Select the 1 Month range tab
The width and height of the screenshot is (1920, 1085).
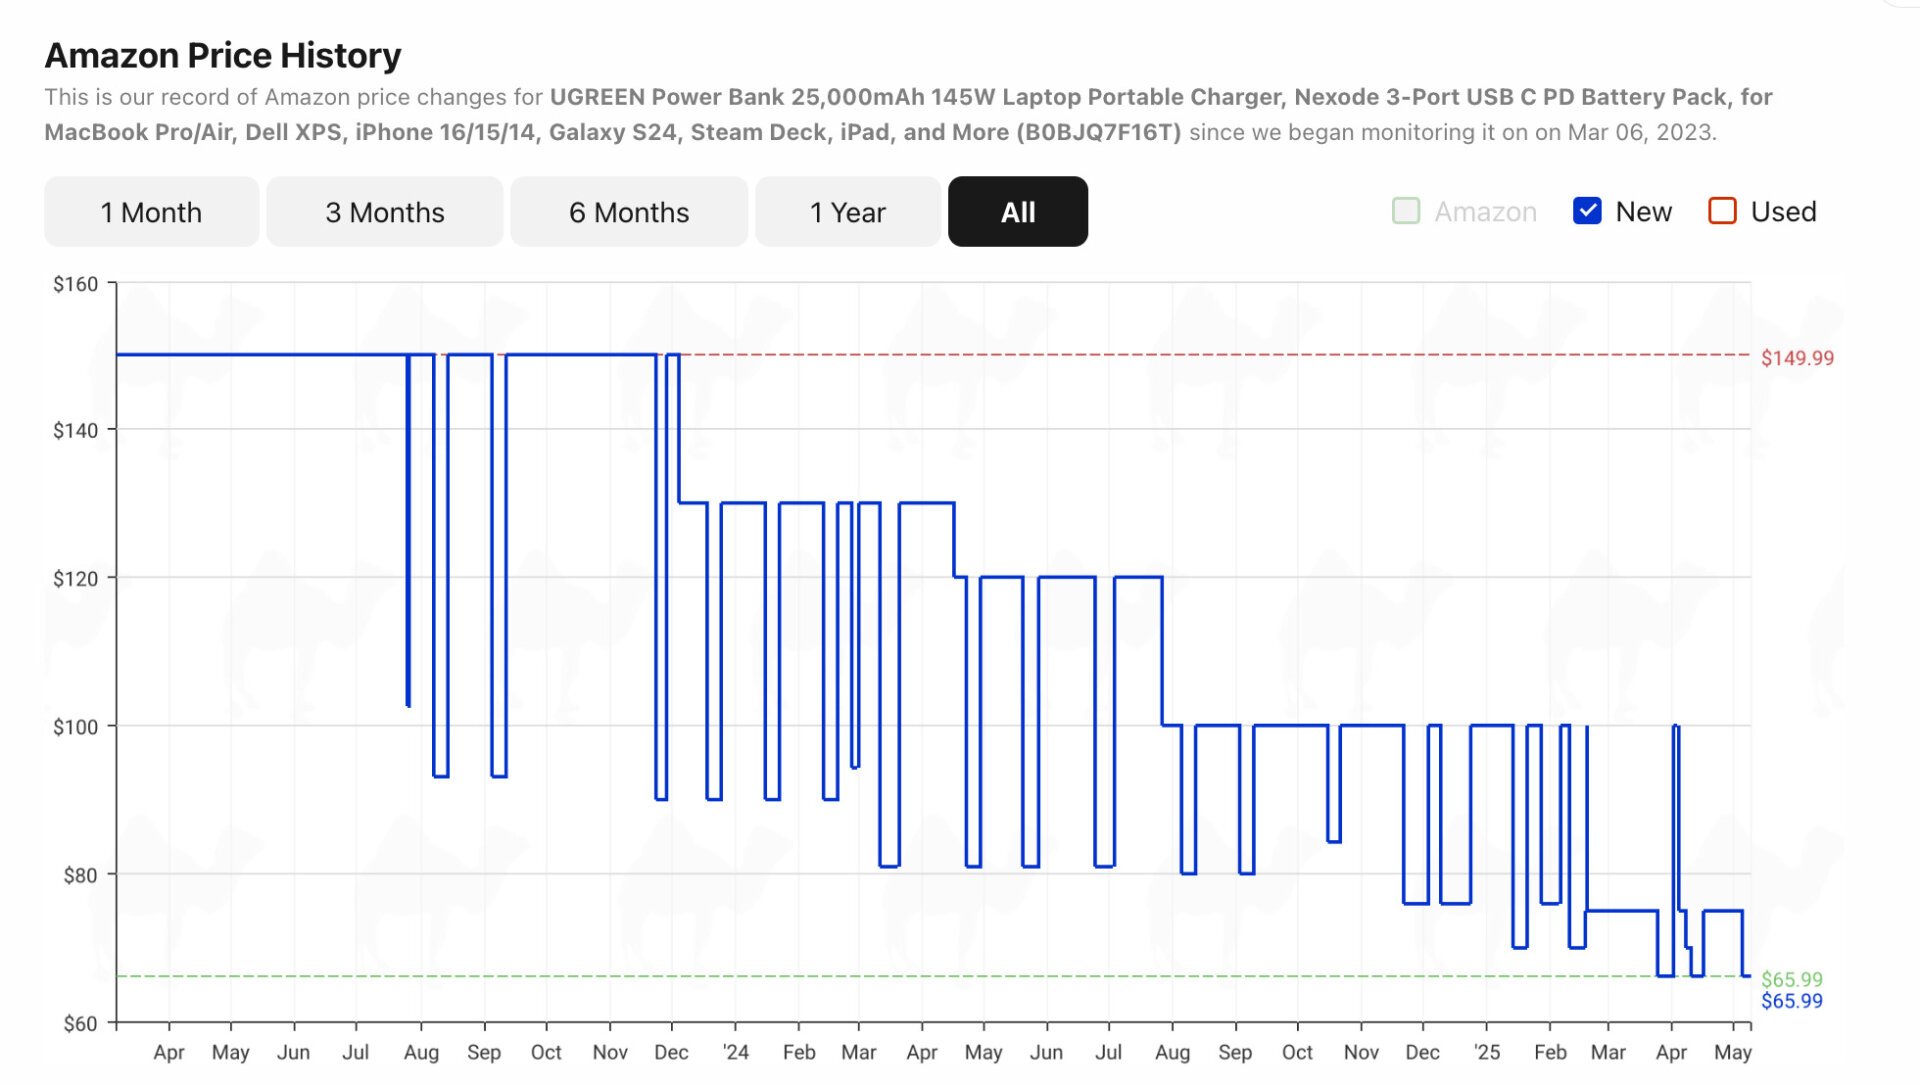(x=151, y=212)
